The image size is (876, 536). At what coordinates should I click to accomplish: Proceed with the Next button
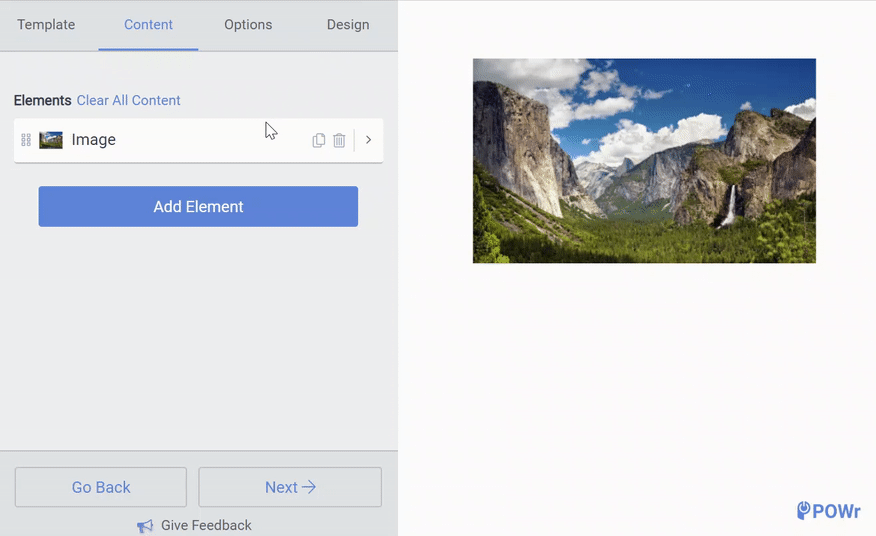coord(290,487)
